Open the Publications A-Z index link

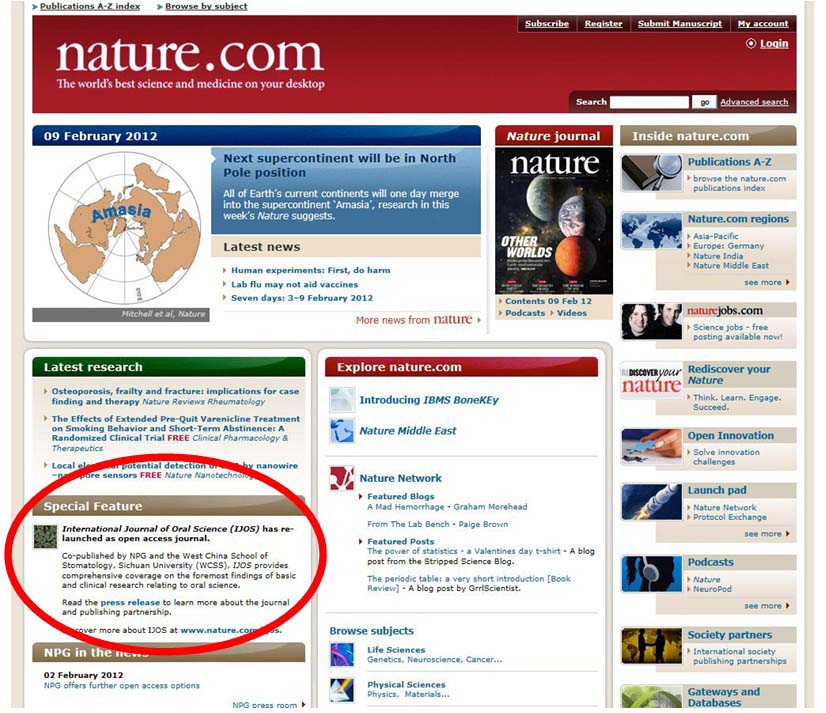coord(90,6)
